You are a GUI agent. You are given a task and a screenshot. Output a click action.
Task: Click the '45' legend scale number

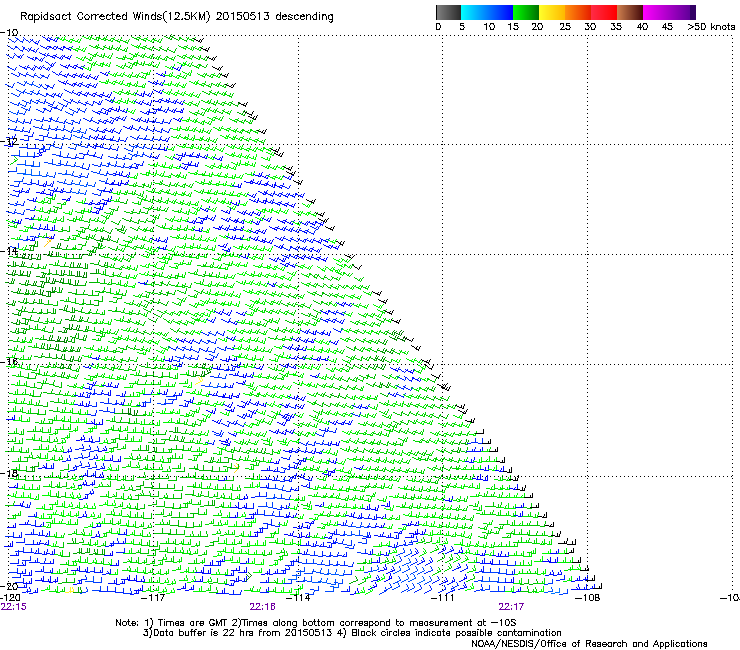click(667, 27)
